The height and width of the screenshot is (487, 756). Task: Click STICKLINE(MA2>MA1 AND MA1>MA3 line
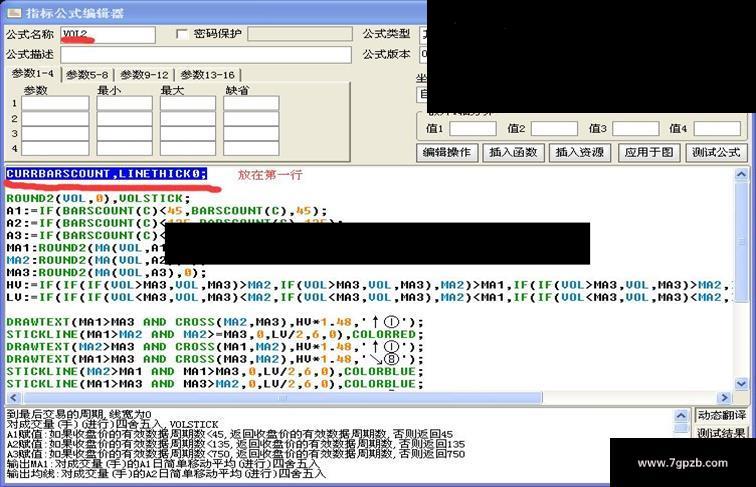tap(215, 372)
